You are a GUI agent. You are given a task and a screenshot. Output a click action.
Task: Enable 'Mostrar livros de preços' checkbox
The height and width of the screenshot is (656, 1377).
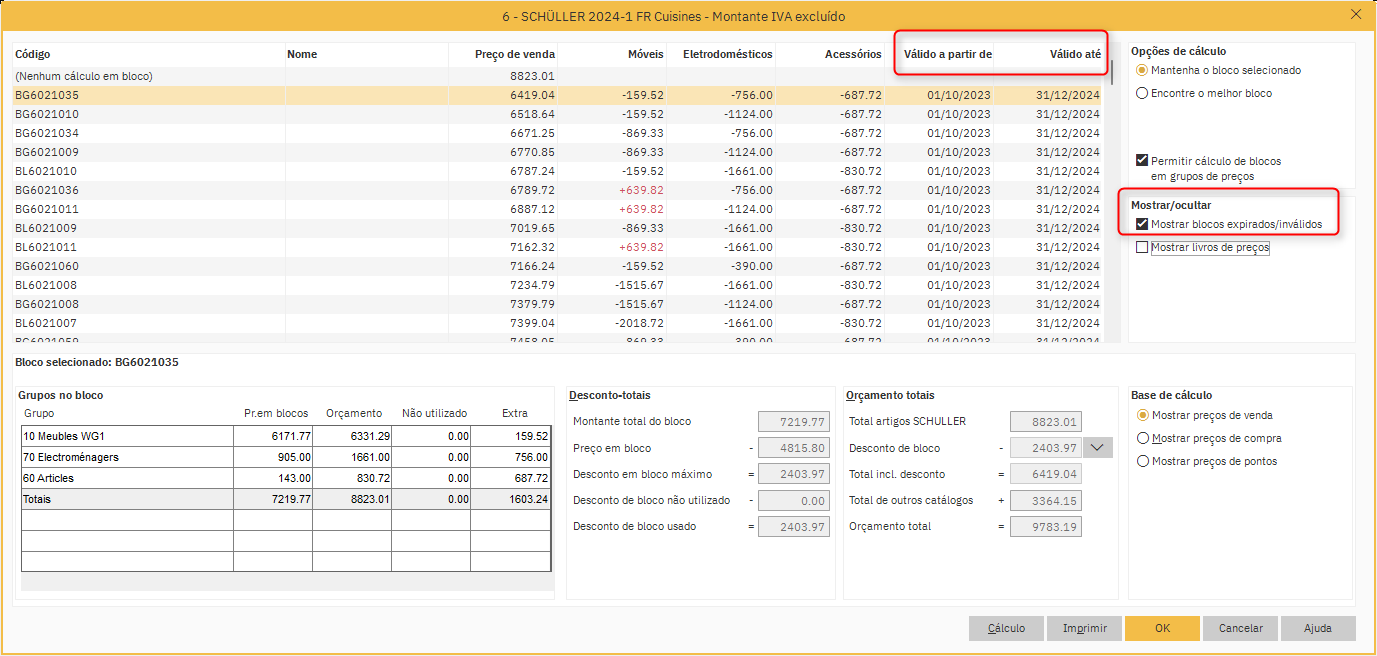(1142, 248)
